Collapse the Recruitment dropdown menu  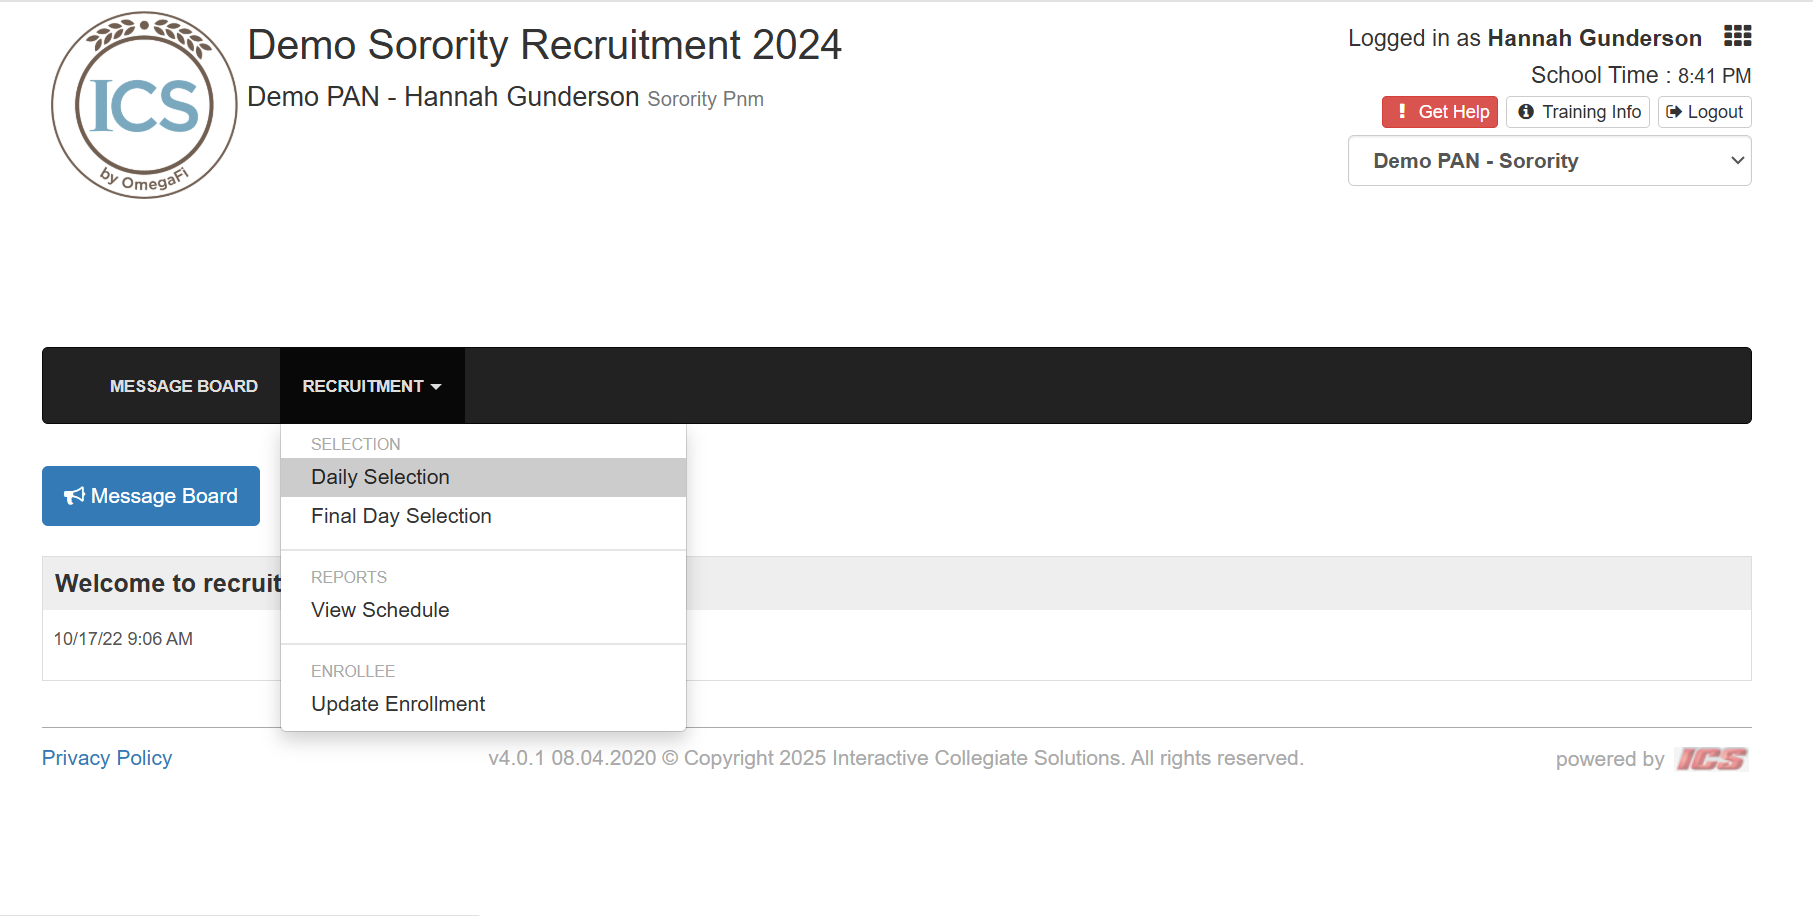click(371, 386)
